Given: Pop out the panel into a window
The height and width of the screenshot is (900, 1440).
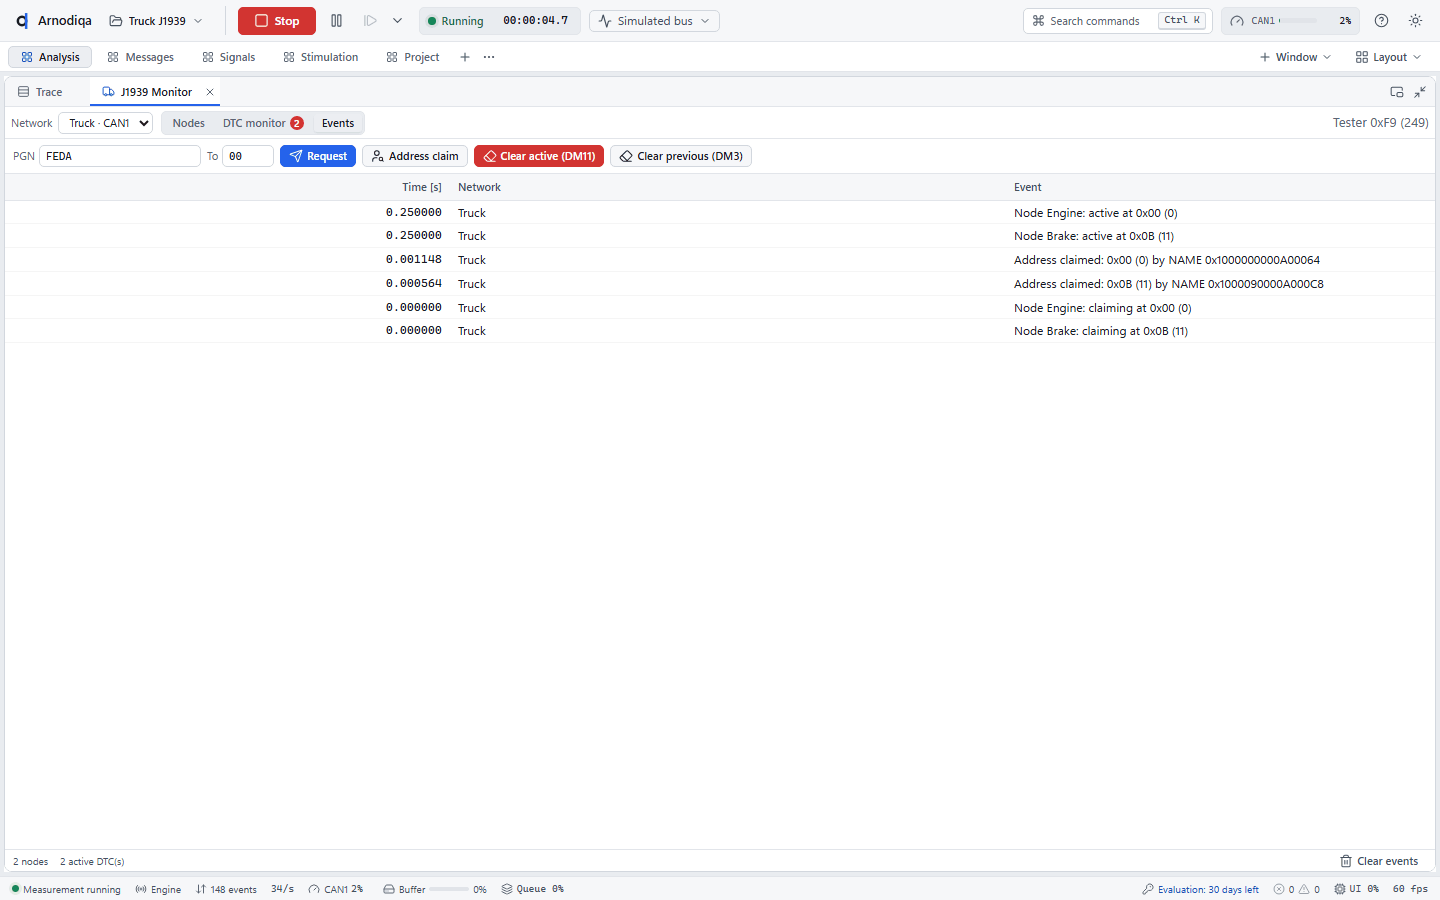Looking at the screenshot, I should pos(1397,92).
